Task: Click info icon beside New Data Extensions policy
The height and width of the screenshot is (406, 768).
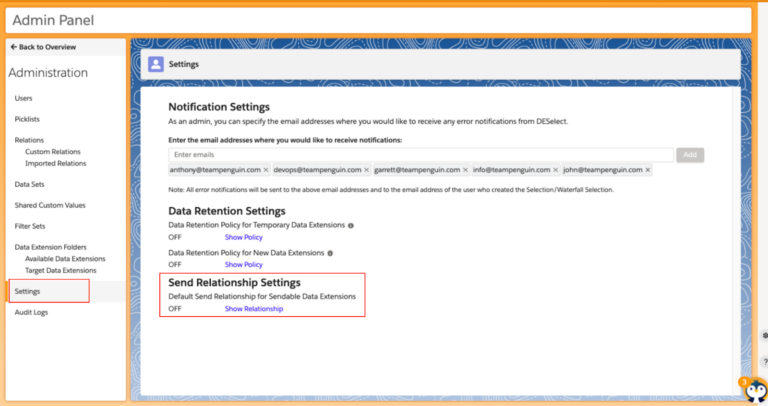Action: (x=331, y=253)
